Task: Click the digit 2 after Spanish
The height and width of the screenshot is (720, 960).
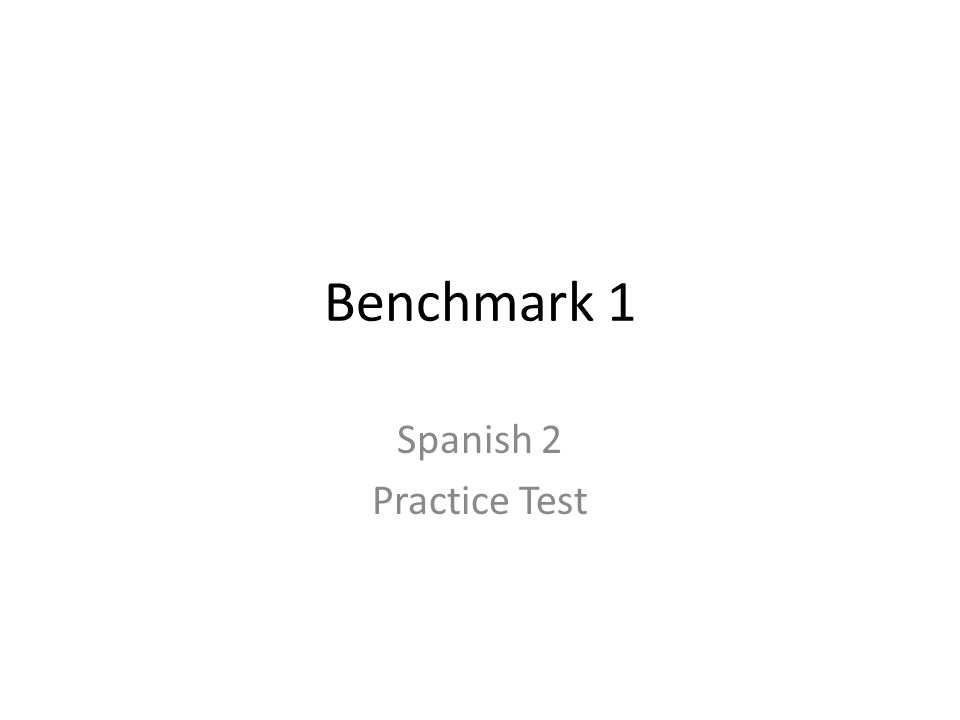Action: pos(551,440)
